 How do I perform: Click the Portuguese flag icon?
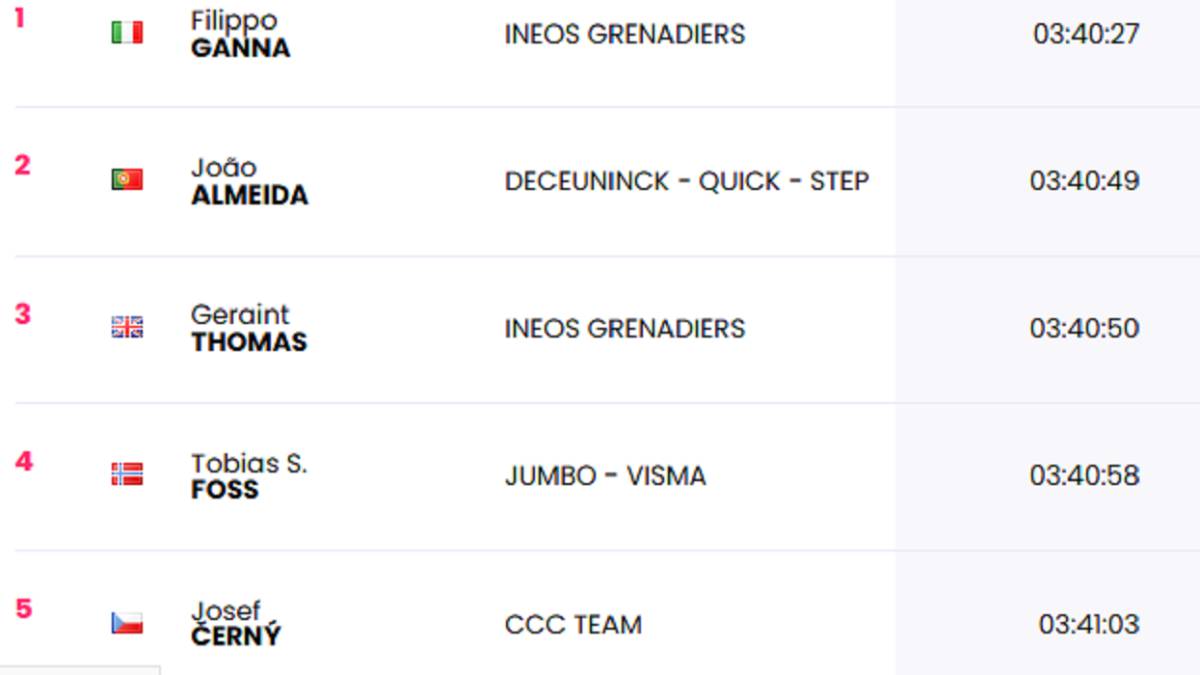coord(127,180)
